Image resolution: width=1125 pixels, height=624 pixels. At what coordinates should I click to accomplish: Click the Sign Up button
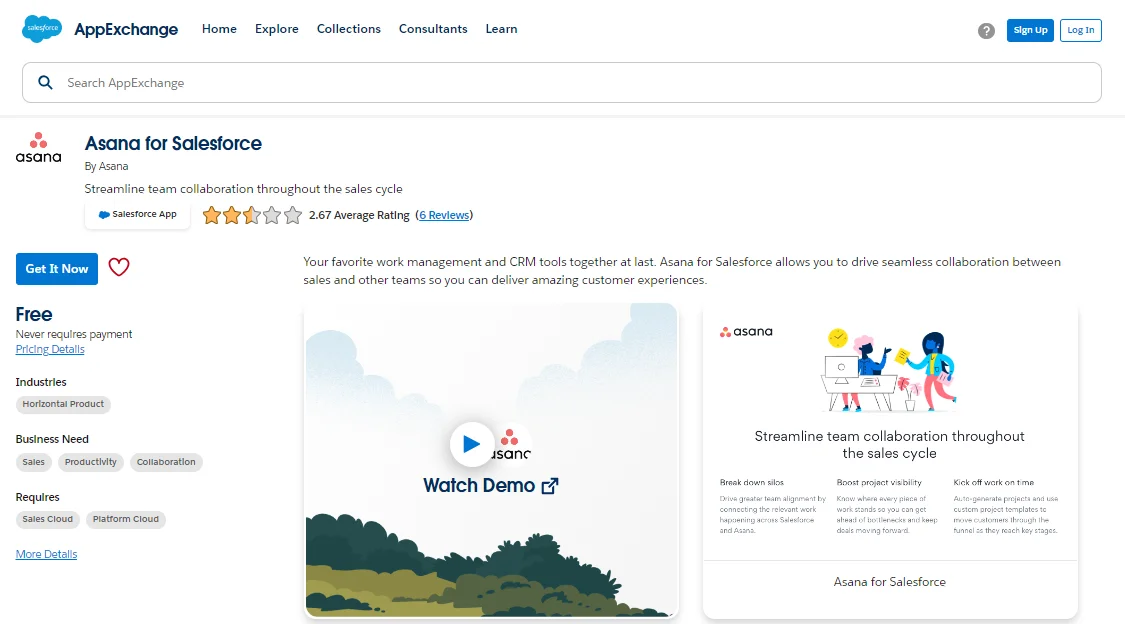1030,30
